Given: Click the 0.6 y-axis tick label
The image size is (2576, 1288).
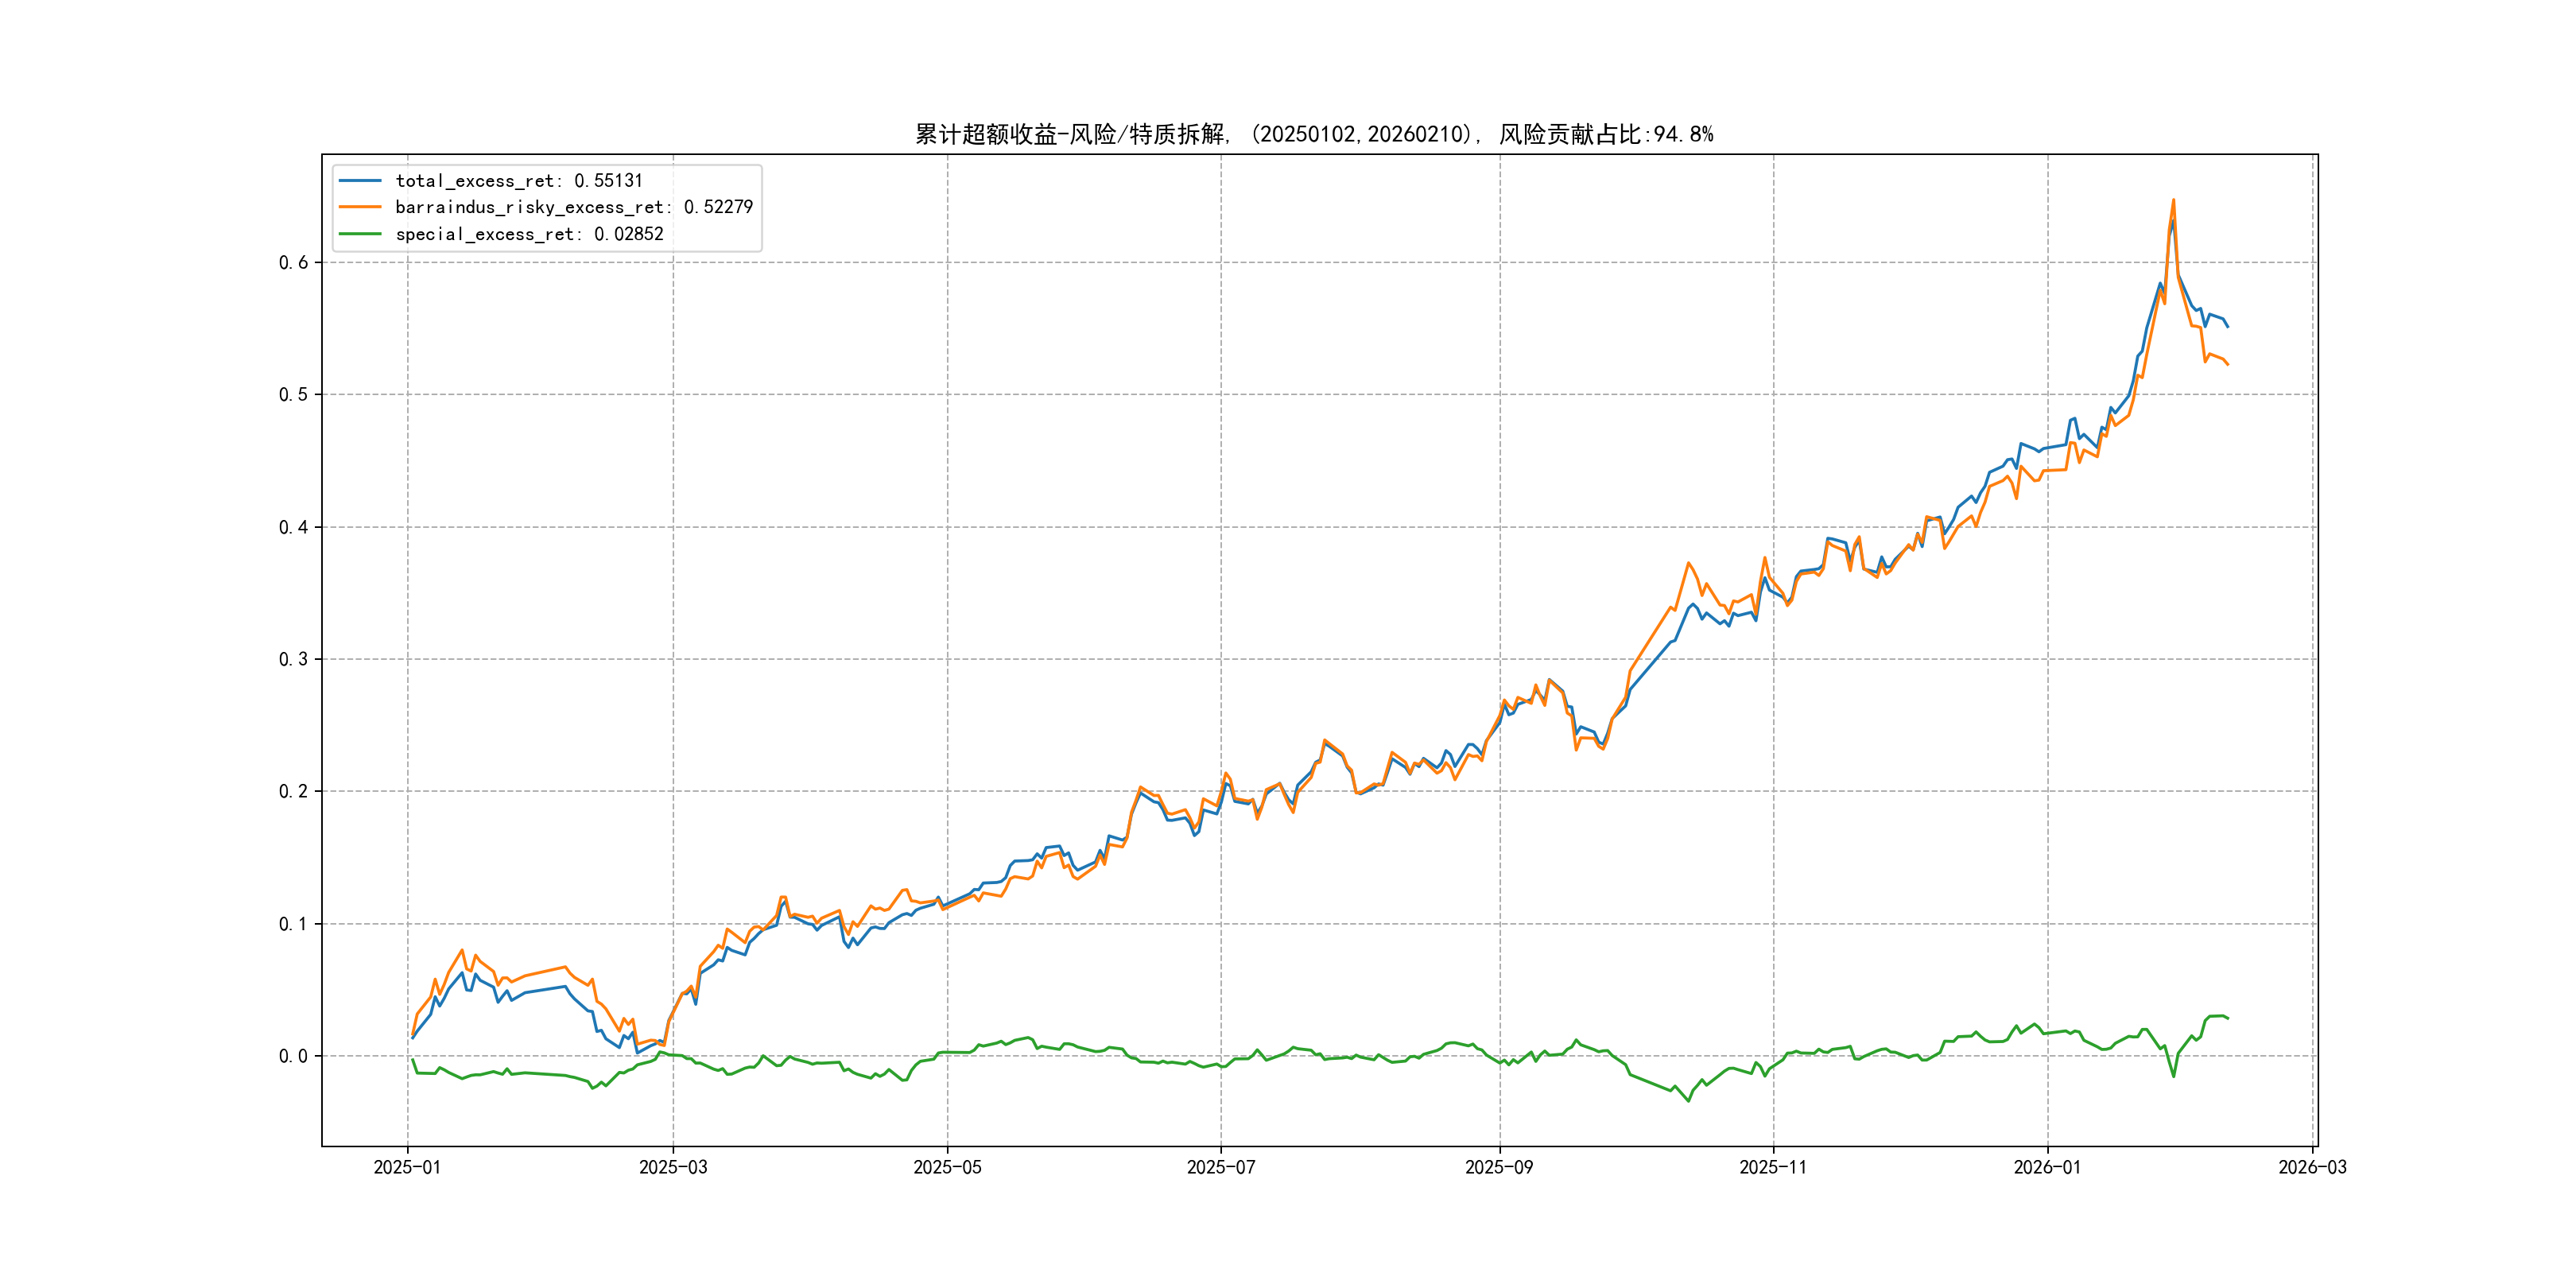Looking at the screenshot, I should click(293, 263).
